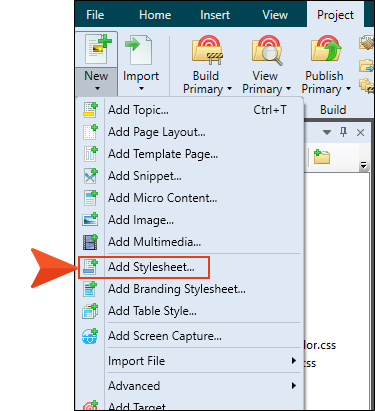
Task: Expand the Publish Primary dropdown arrow
Action: [348, 89]
